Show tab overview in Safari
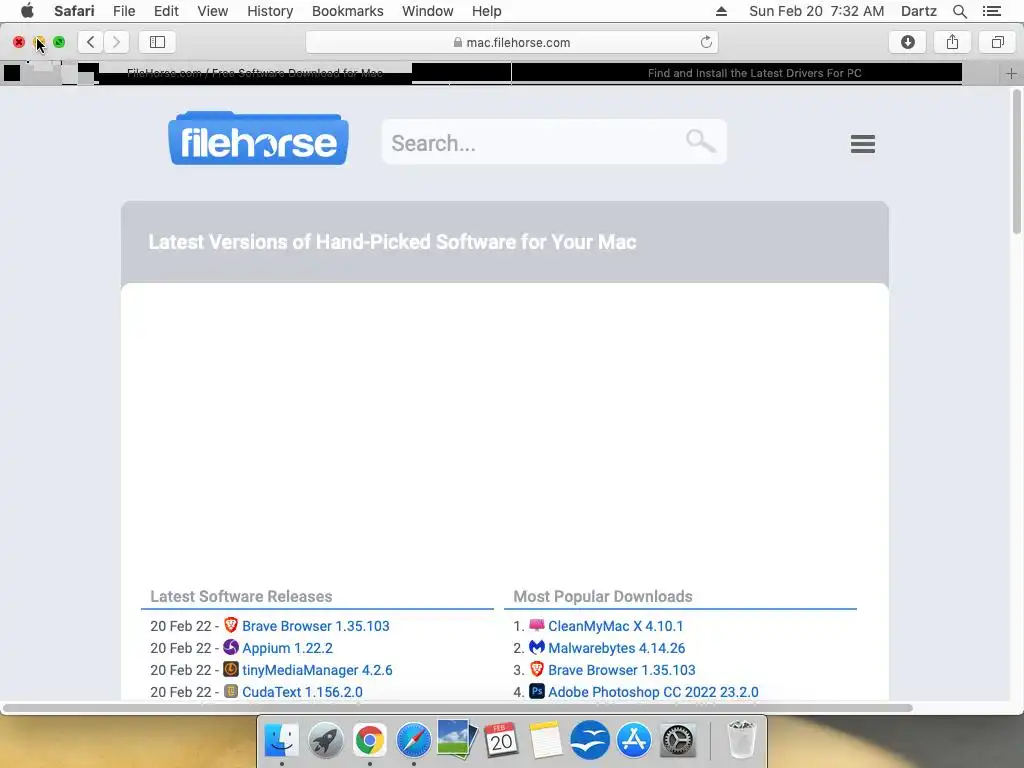Viewport: 1024px width, 768px height. 997,42
